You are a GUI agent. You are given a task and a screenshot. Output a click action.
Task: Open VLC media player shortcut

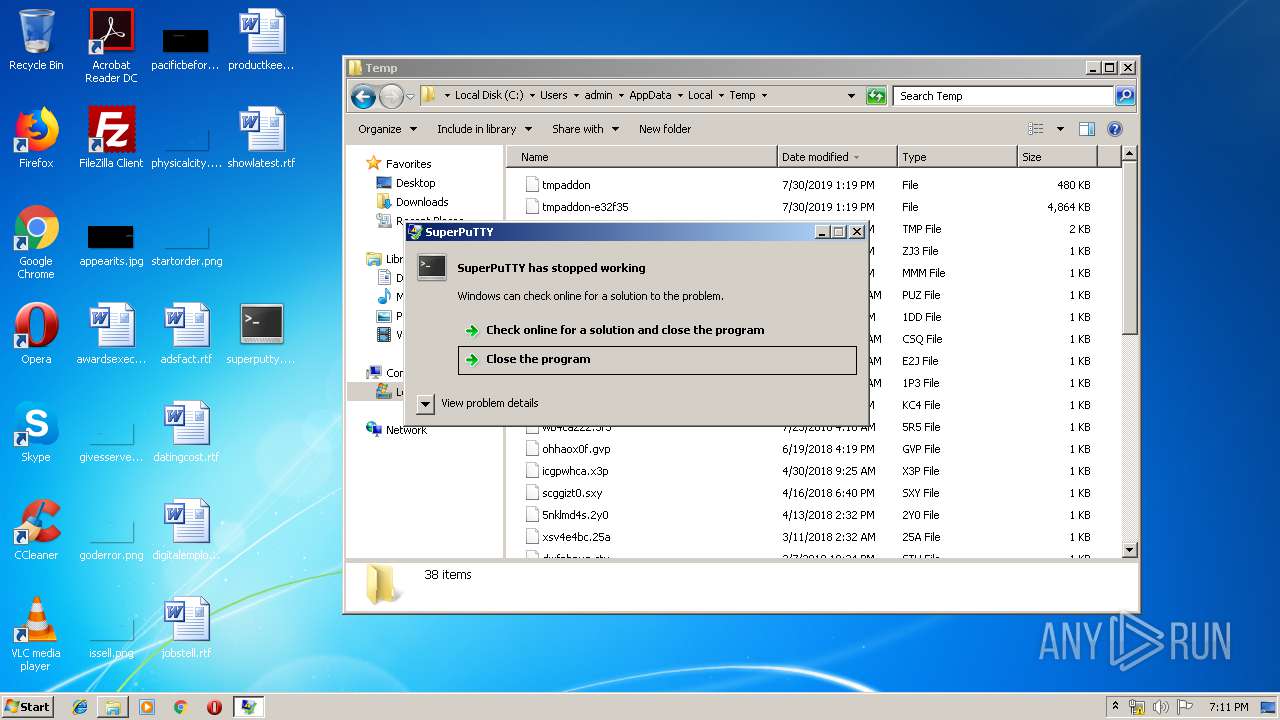coord(36,633)
